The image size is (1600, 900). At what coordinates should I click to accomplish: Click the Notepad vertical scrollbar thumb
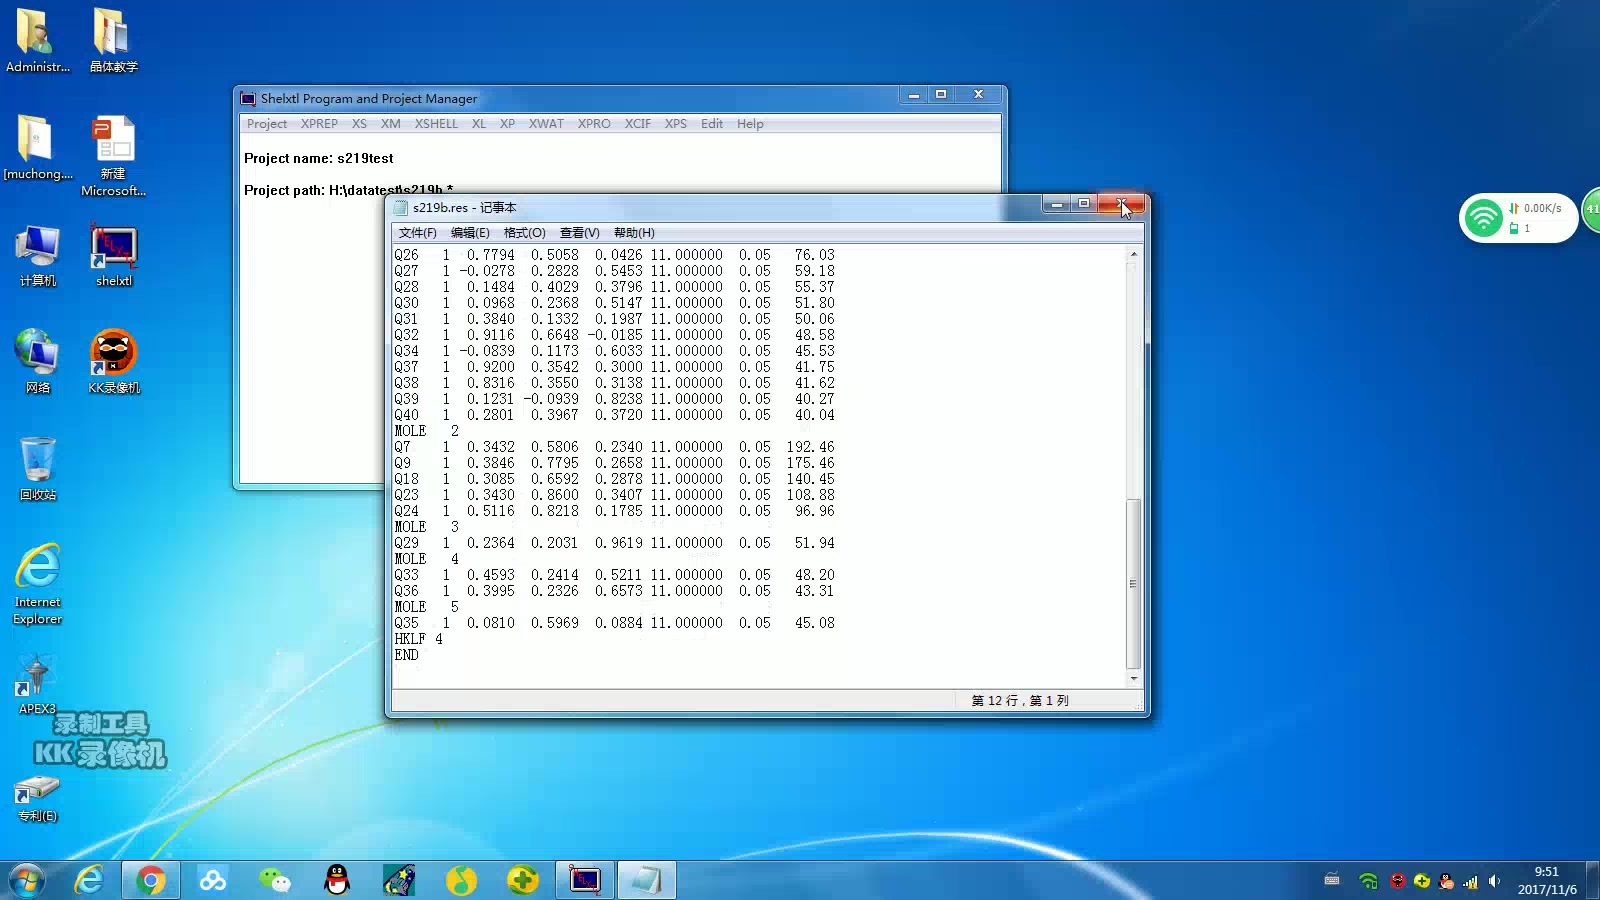1133,583
